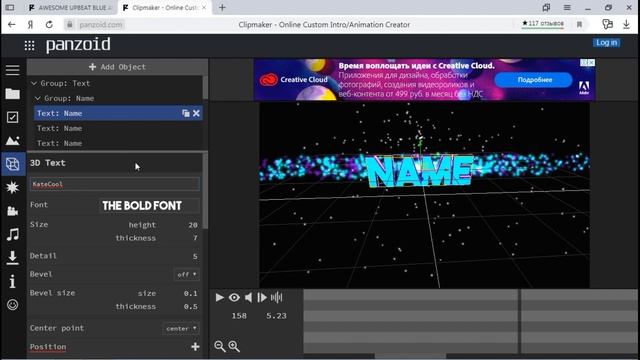
Task: Select the 3D objects cube icon
Action: click(x=13, y=164)
